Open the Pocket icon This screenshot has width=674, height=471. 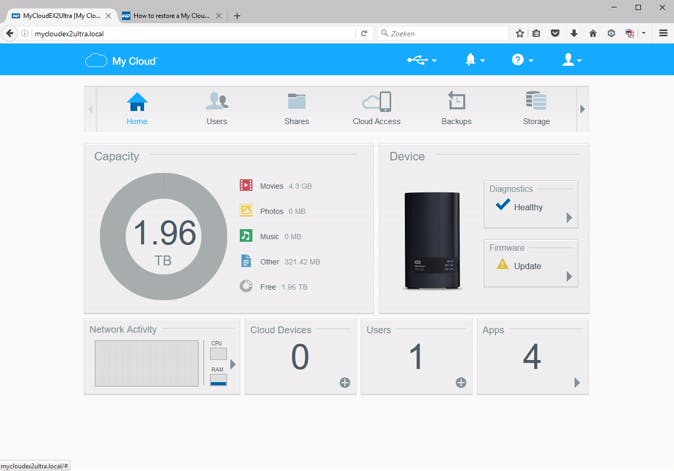(x=555, y=33)
